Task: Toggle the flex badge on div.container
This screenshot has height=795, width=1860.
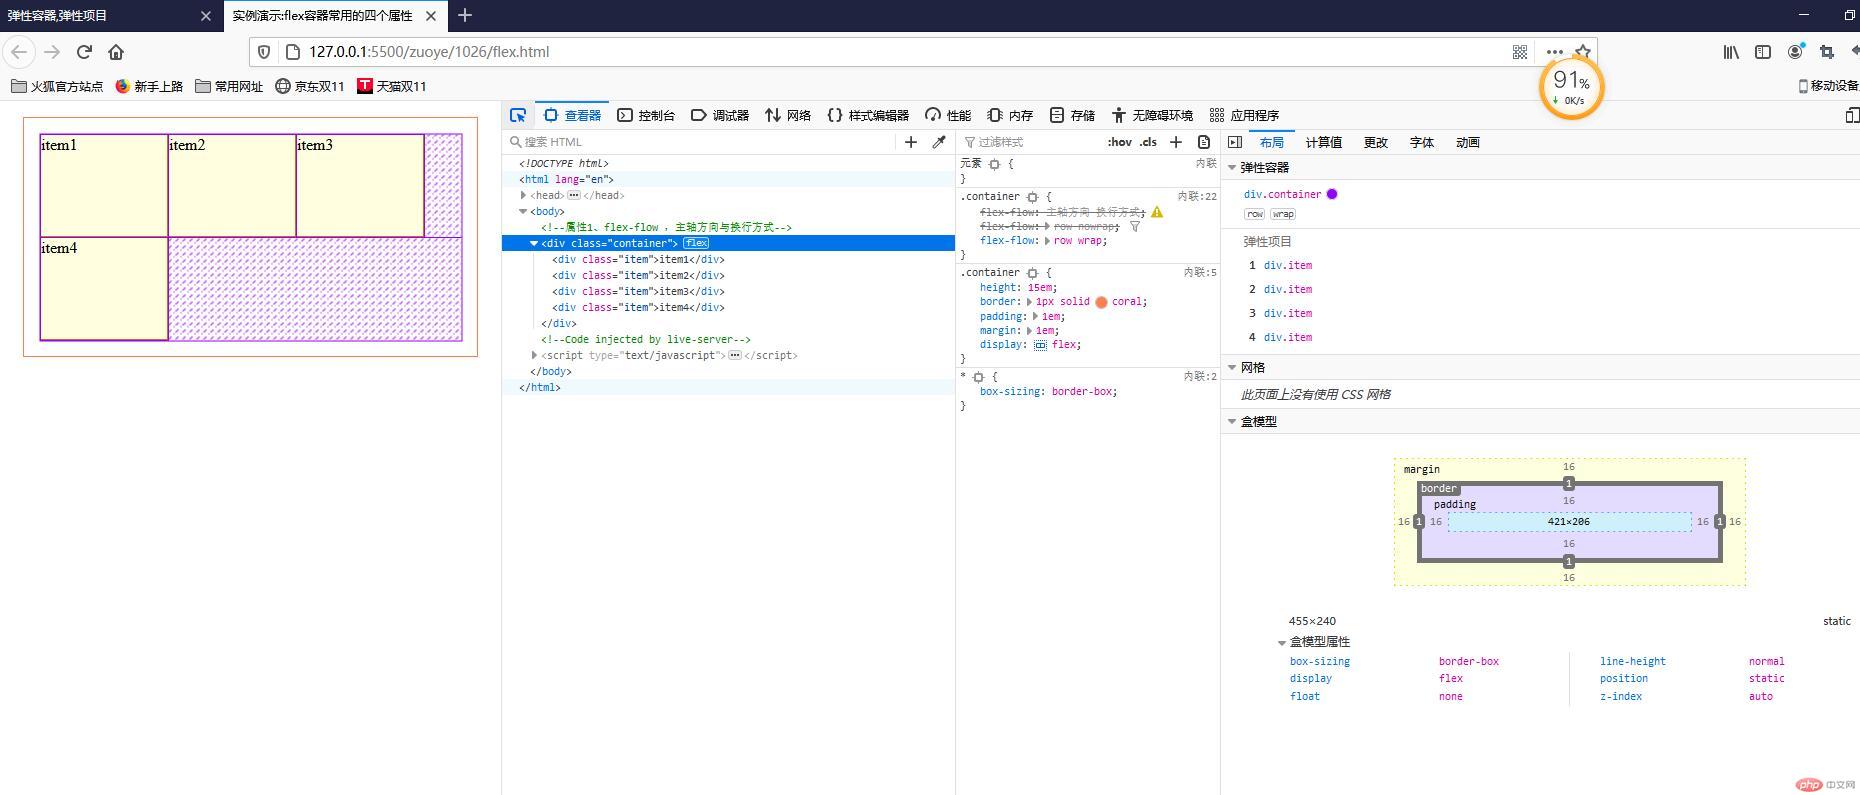Action: tap(696, 243)
